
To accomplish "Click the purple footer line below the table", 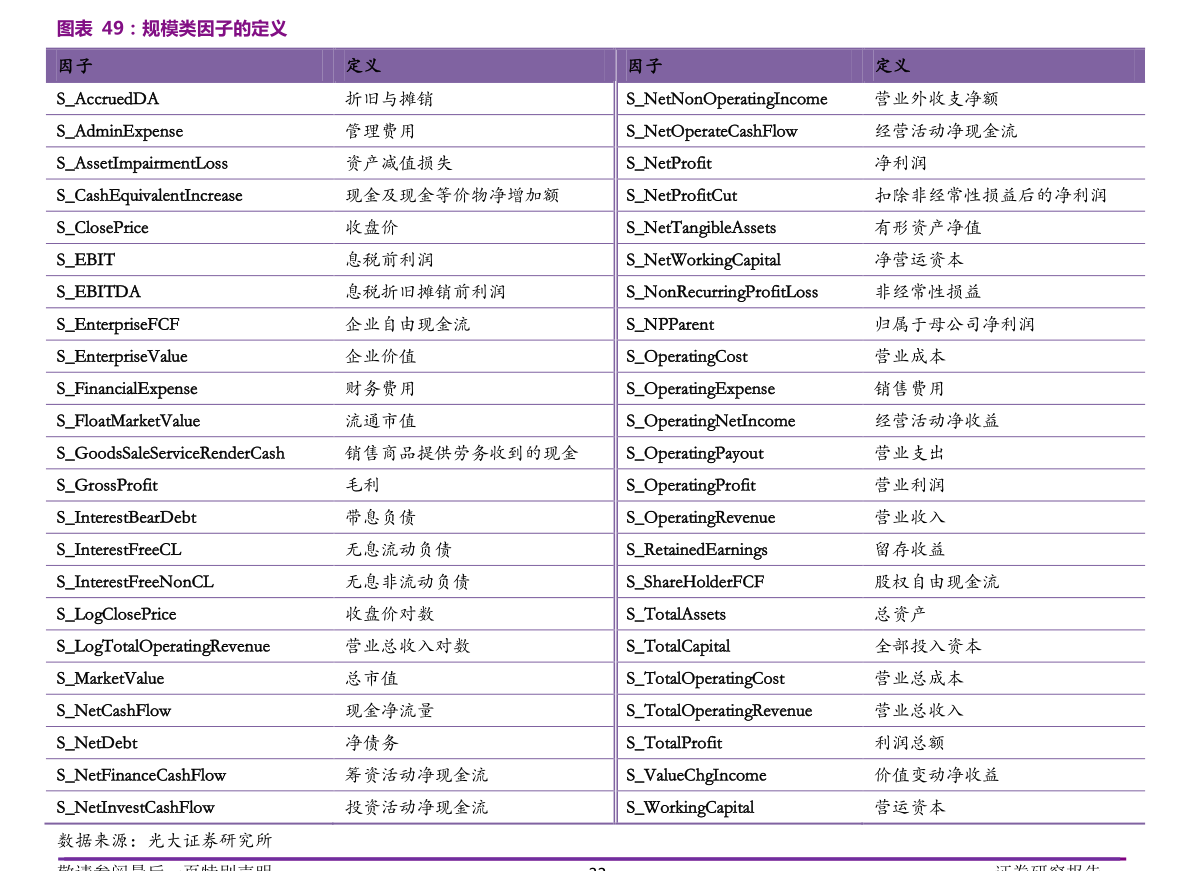I will pos(592,858).
